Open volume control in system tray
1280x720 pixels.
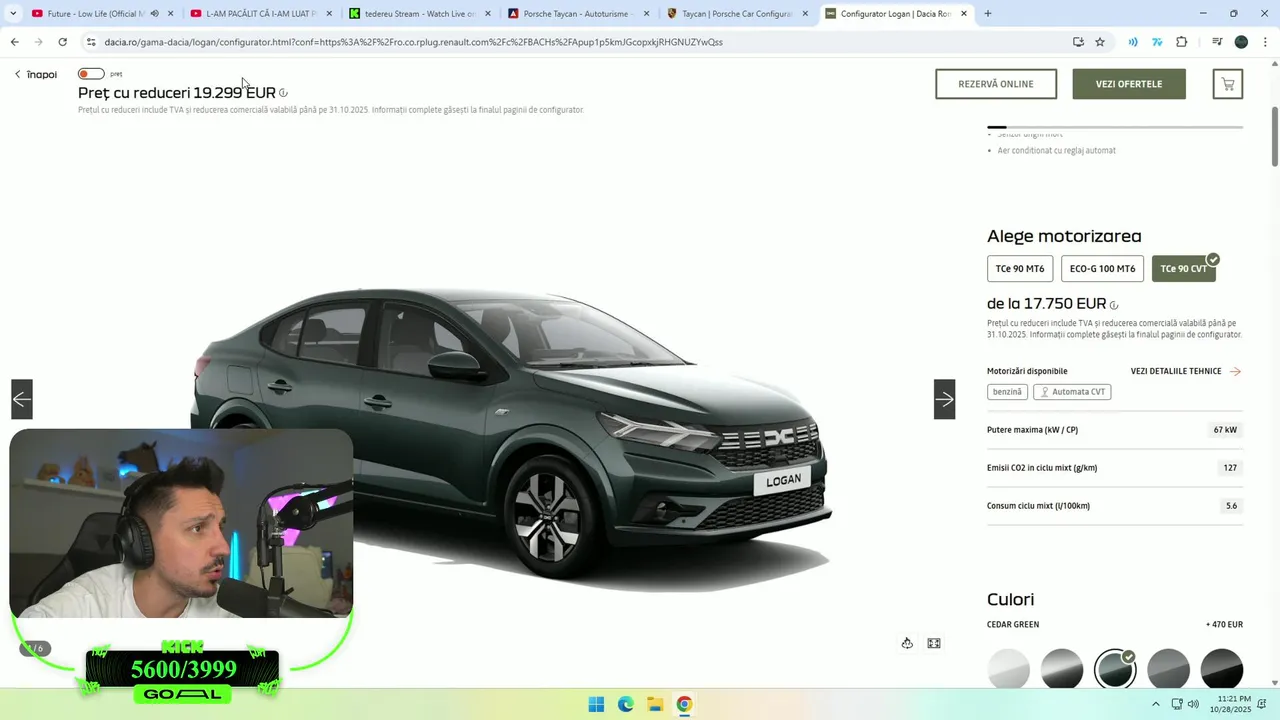[x=1193, y=704]
